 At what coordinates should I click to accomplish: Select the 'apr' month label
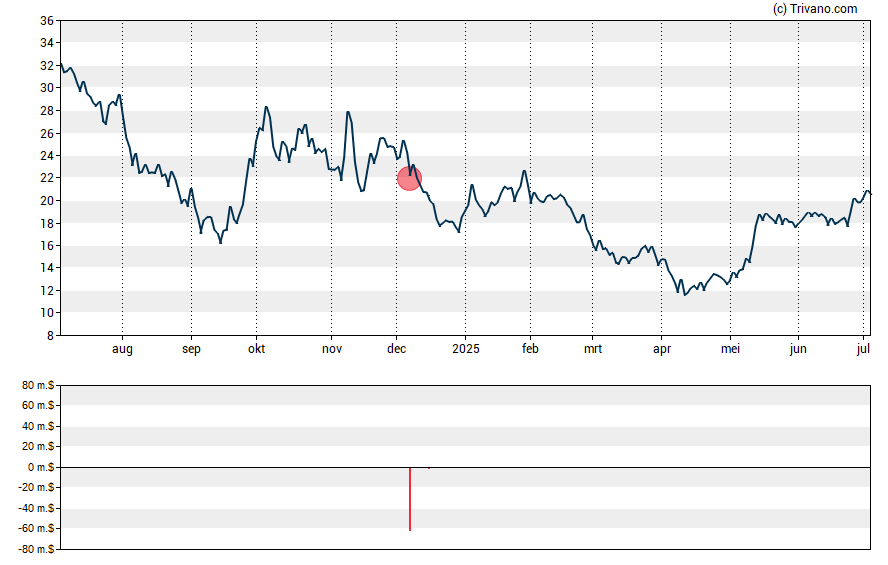[x=661, y=349]
